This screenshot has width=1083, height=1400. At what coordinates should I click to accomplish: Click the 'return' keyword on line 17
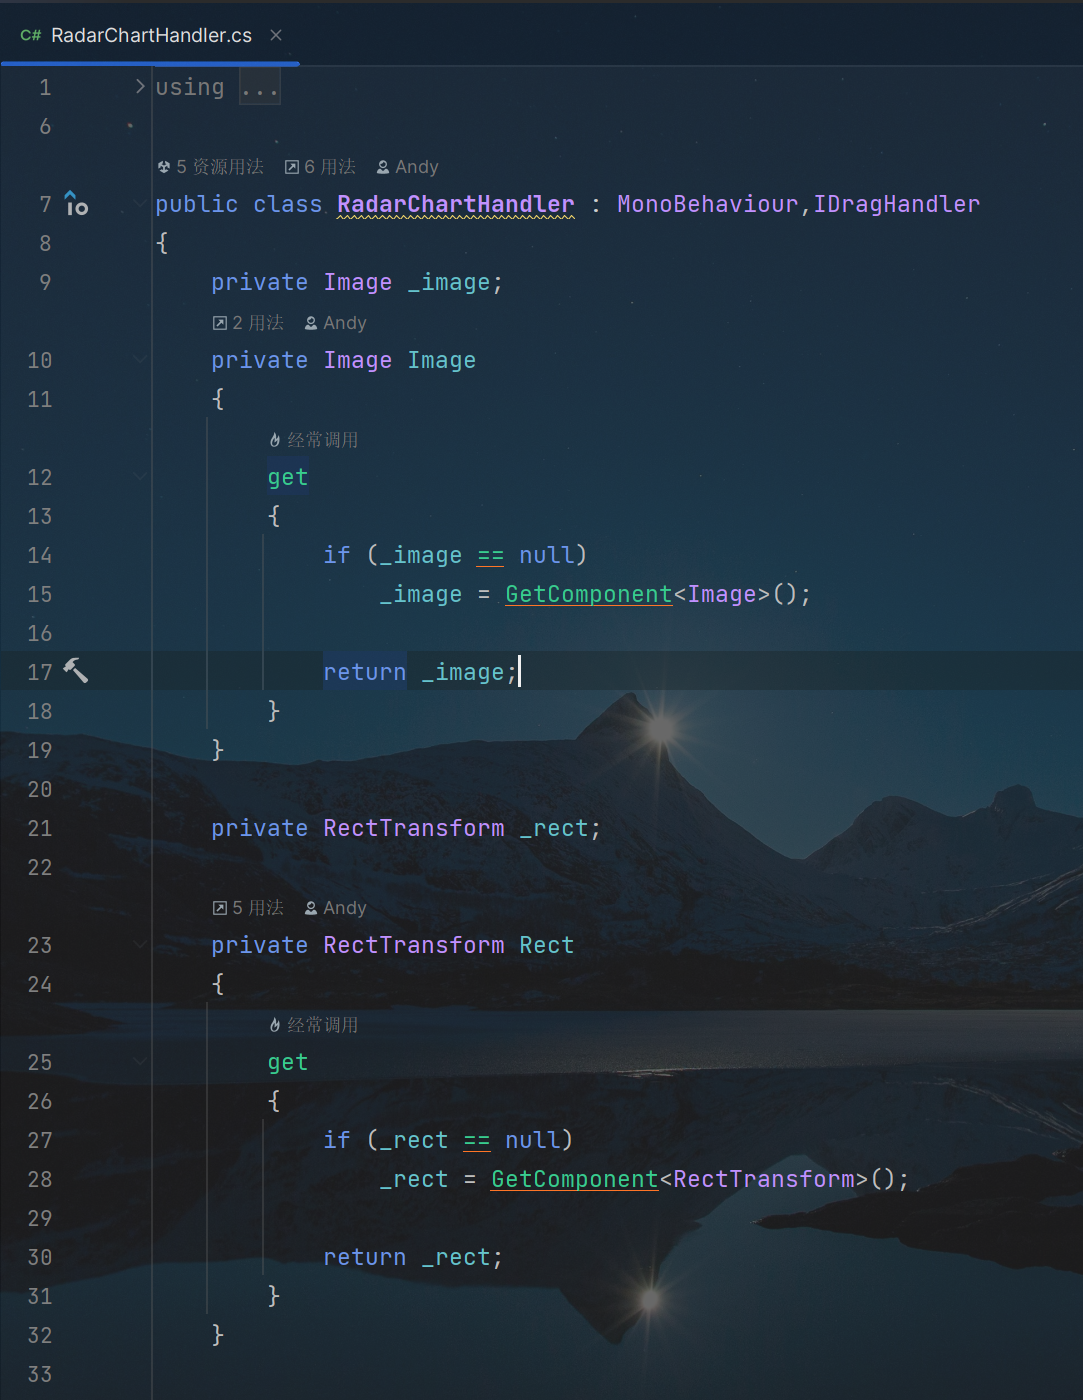pos(364,672)
